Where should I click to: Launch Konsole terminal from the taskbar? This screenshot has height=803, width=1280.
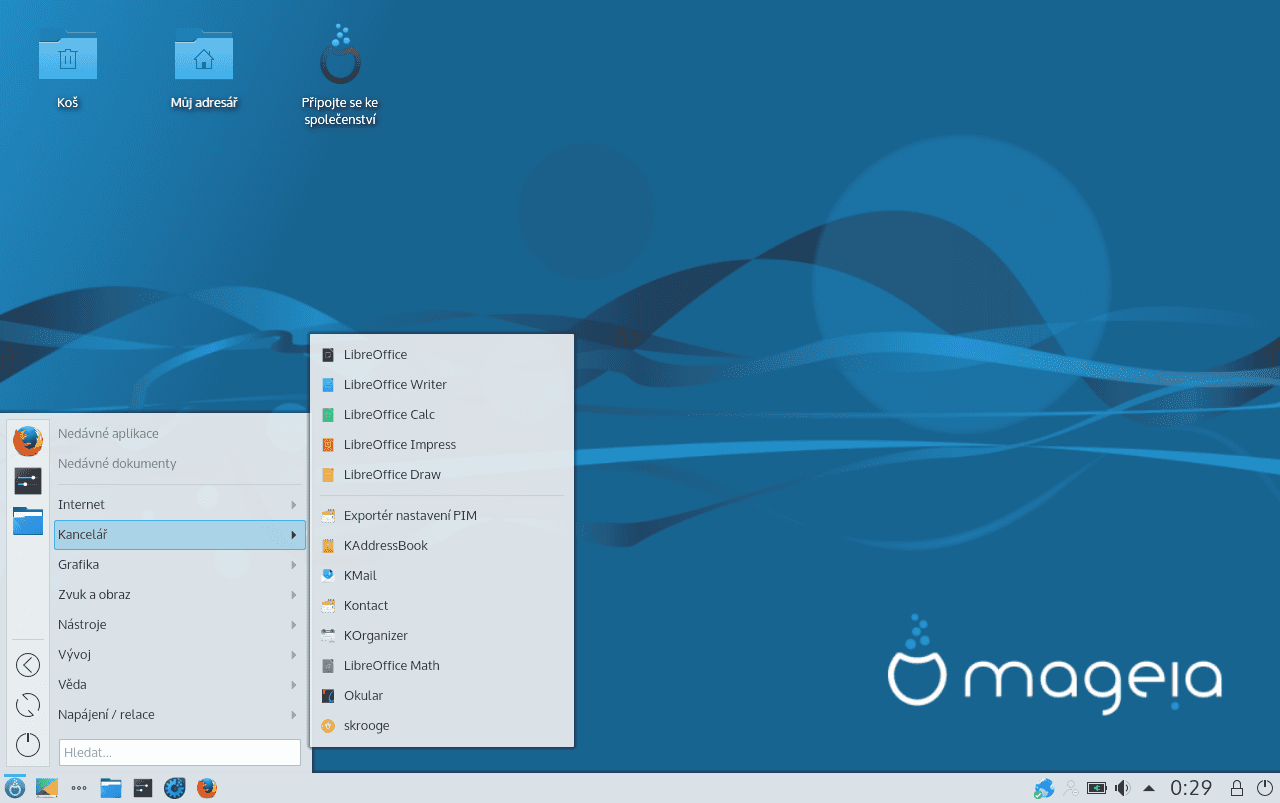pyautogui.click(x=142, y=788)
